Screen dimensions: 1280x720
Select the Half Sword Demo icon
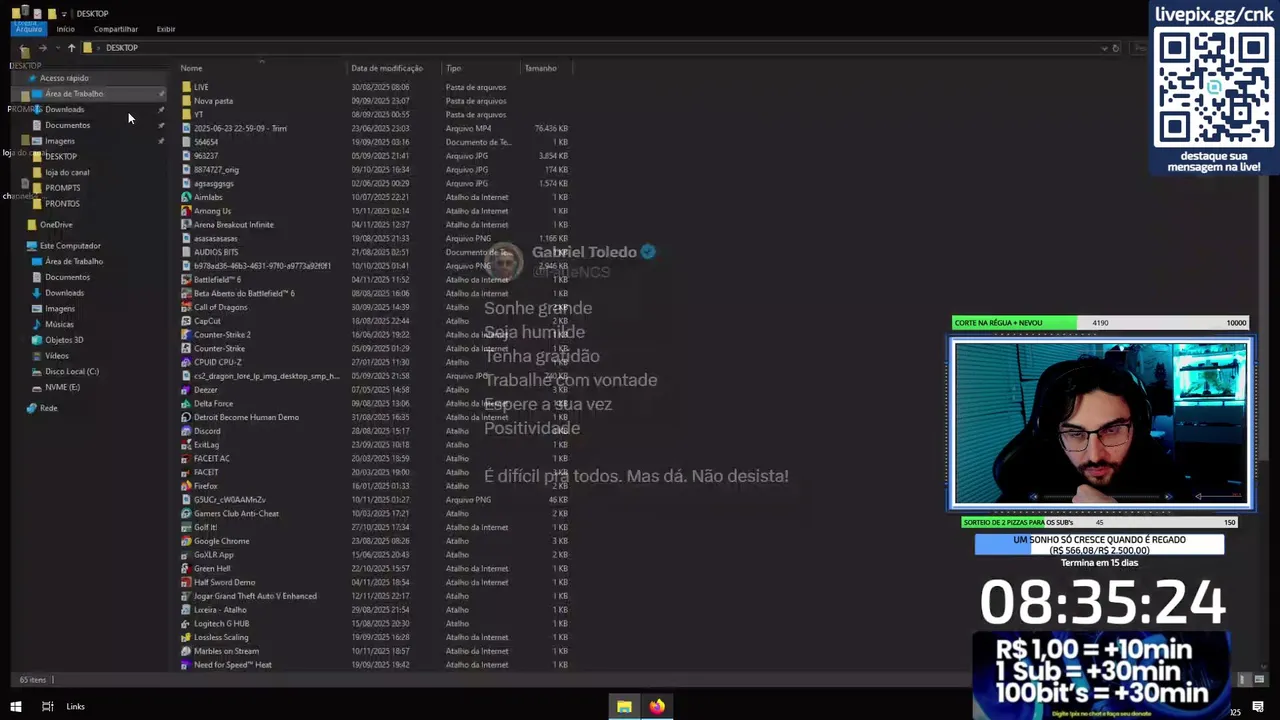point(186,582)
